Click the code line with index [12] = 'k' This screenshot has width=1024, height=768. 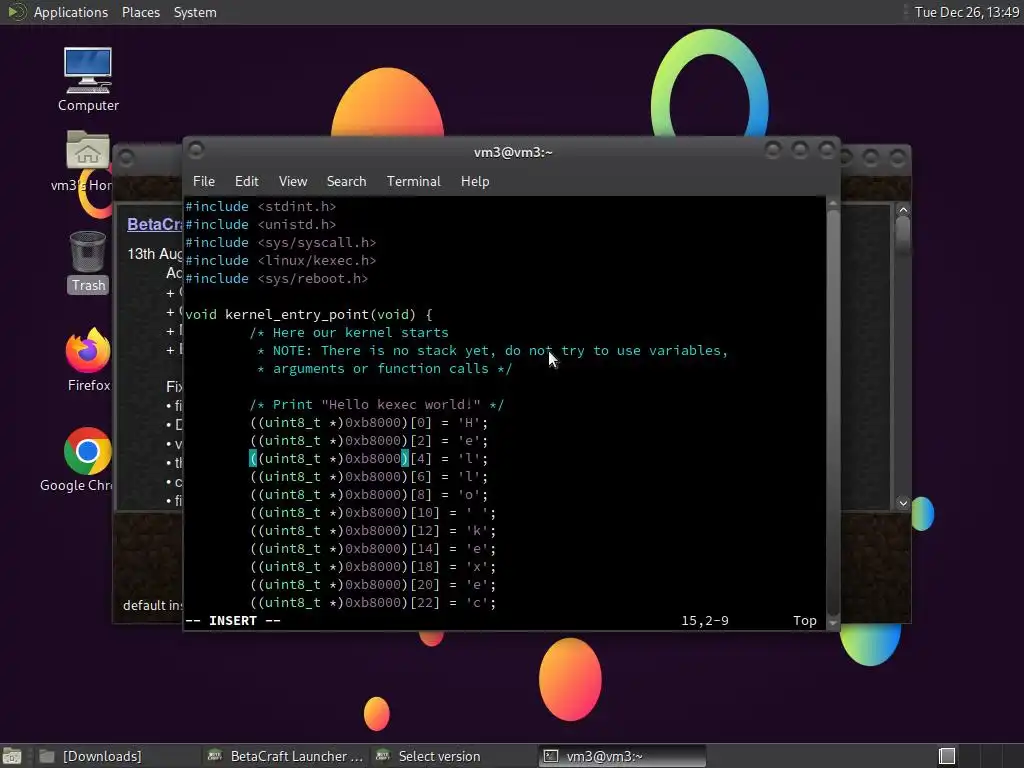click(x=373, y=531)
